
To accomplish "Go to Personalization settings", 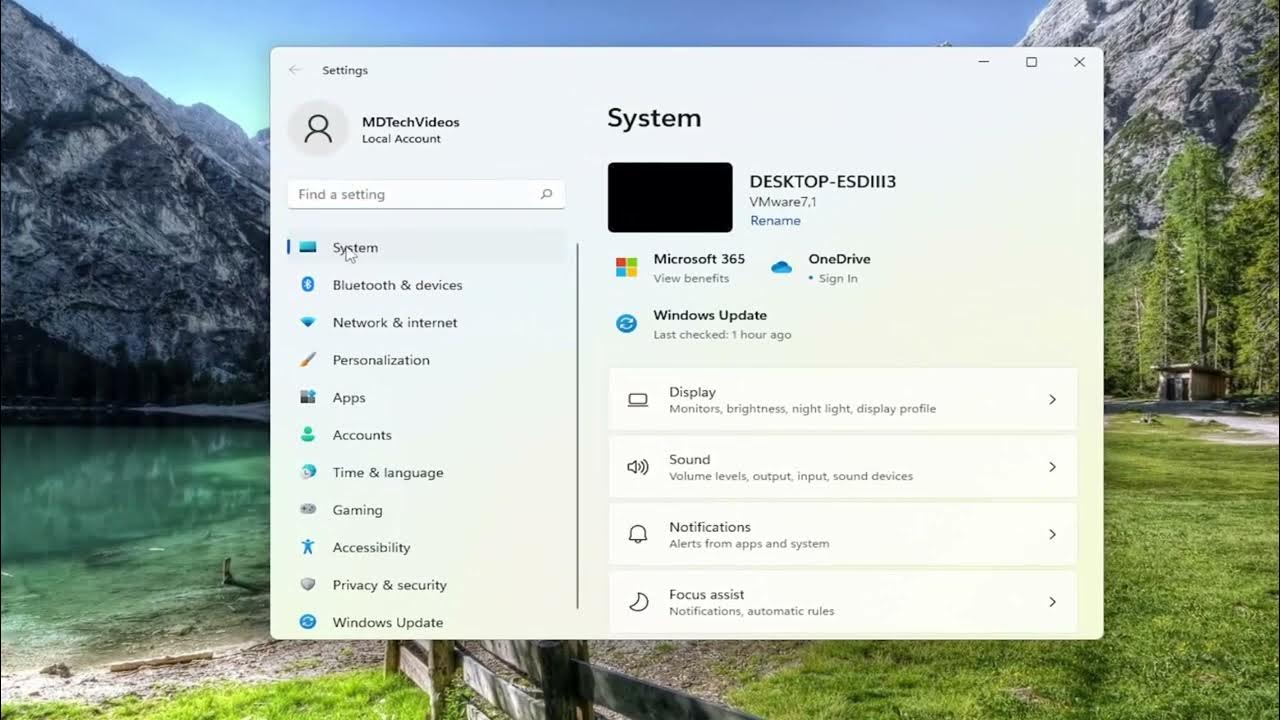I will pyautogui.click(x=427, y=360).
